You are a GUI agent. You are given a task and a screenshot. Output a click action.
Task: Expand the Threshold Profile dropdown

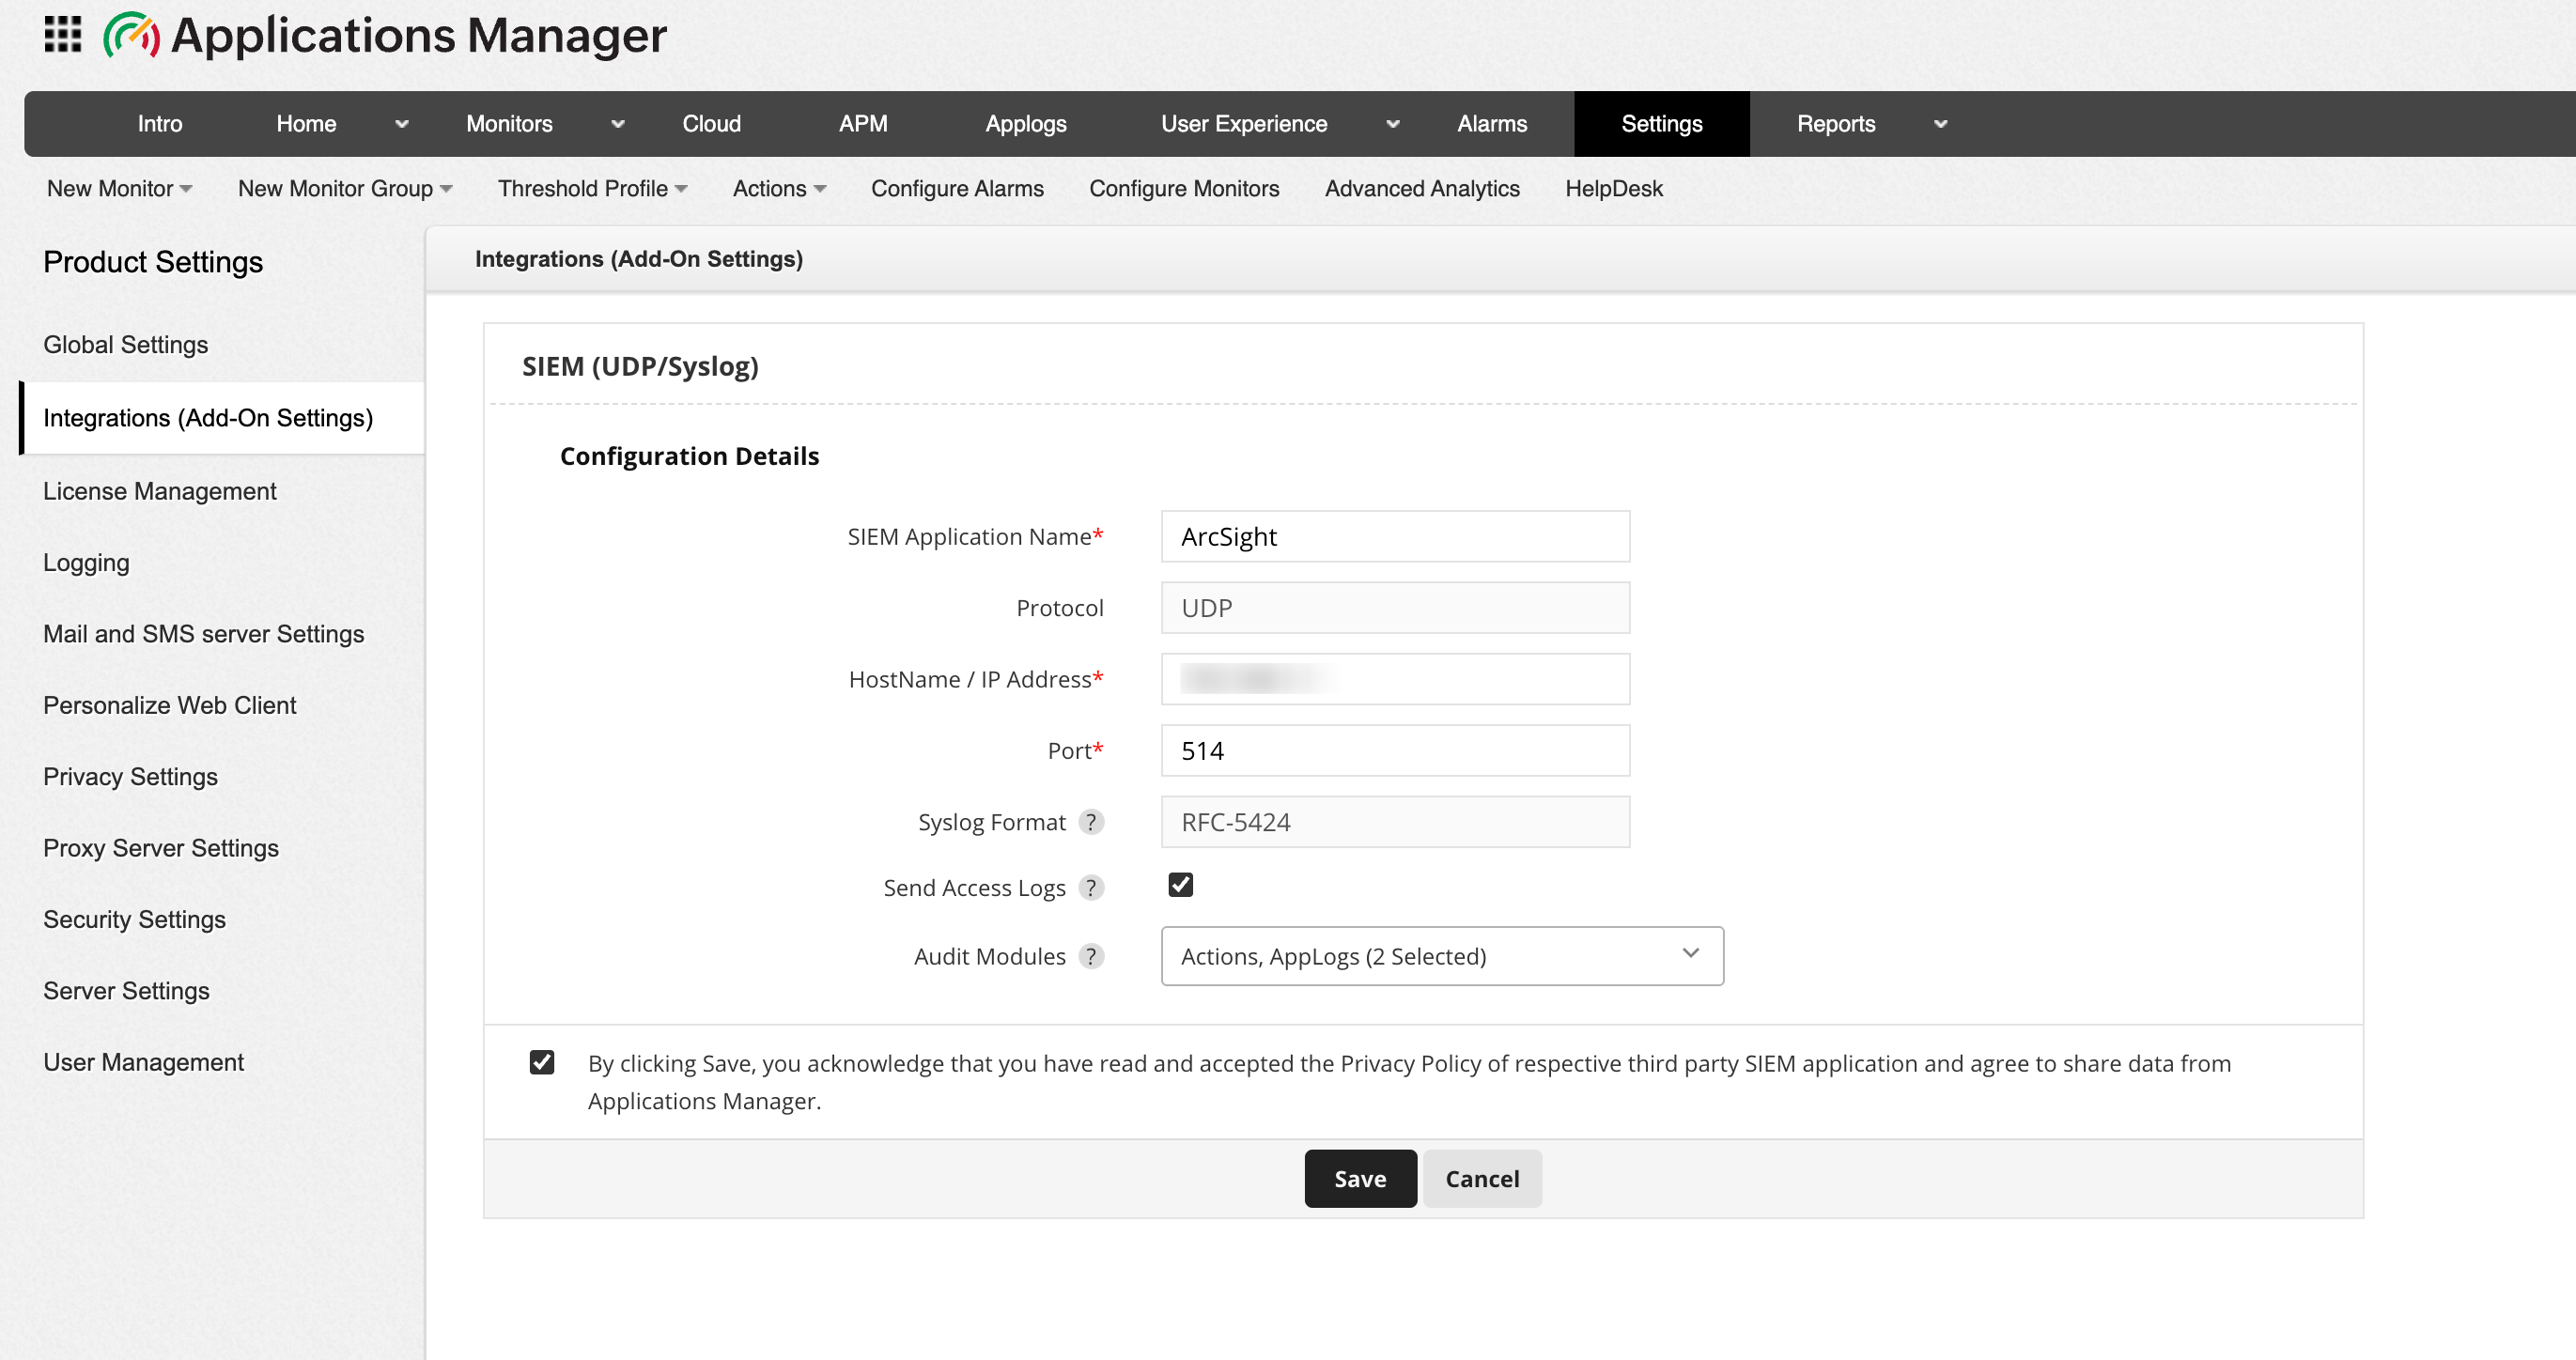[x=592, y=189]
